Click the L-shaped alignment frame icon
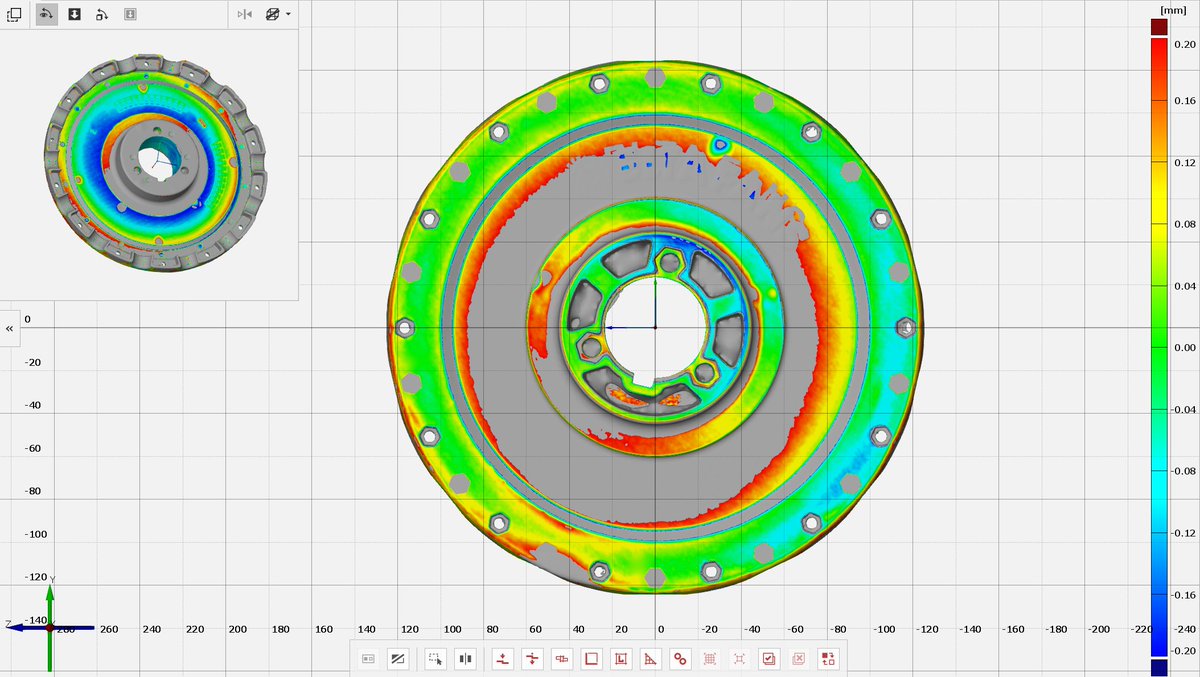Screen dimensions: 1200x677 tap(620, 659)
